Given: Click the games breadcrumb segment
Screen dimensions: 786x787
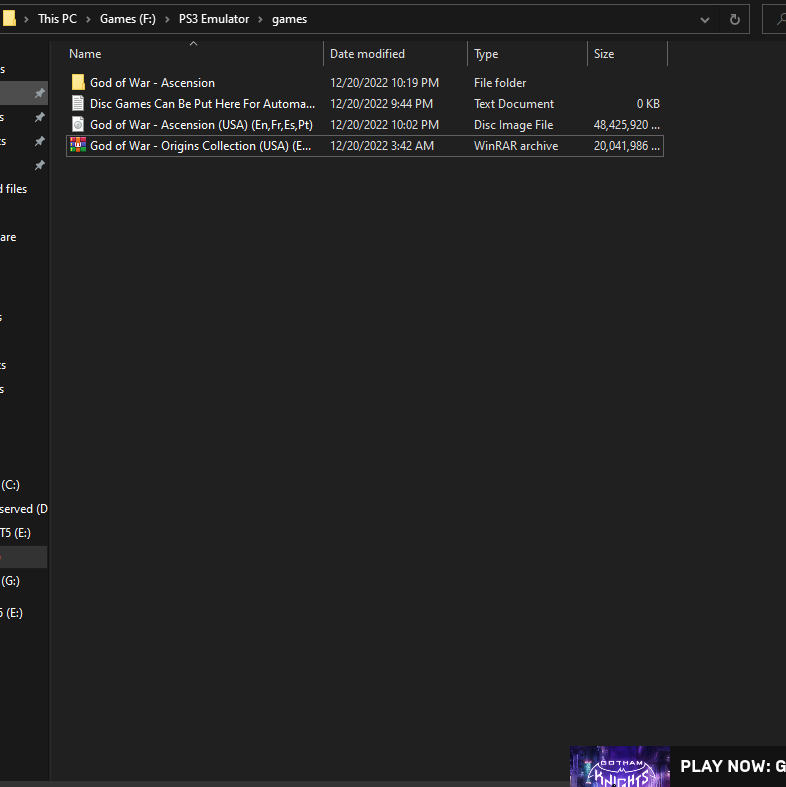Looking at the screenshot, I should [x=290, y=19].
